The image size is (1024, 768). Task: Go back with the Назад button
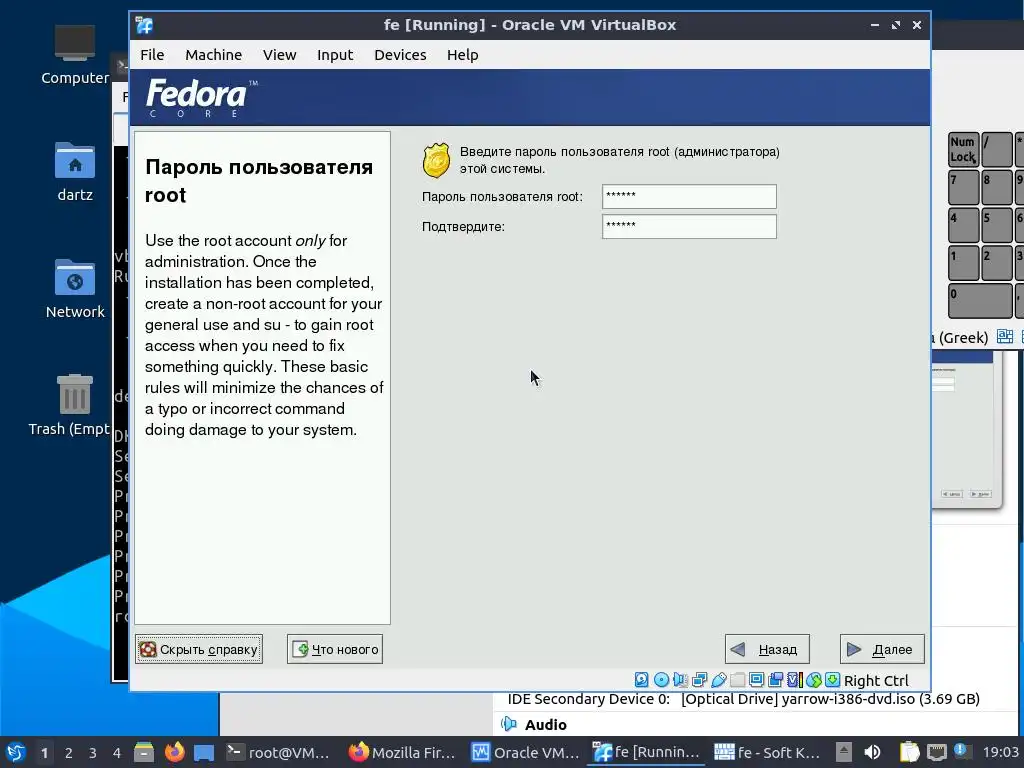coord(767,649)
